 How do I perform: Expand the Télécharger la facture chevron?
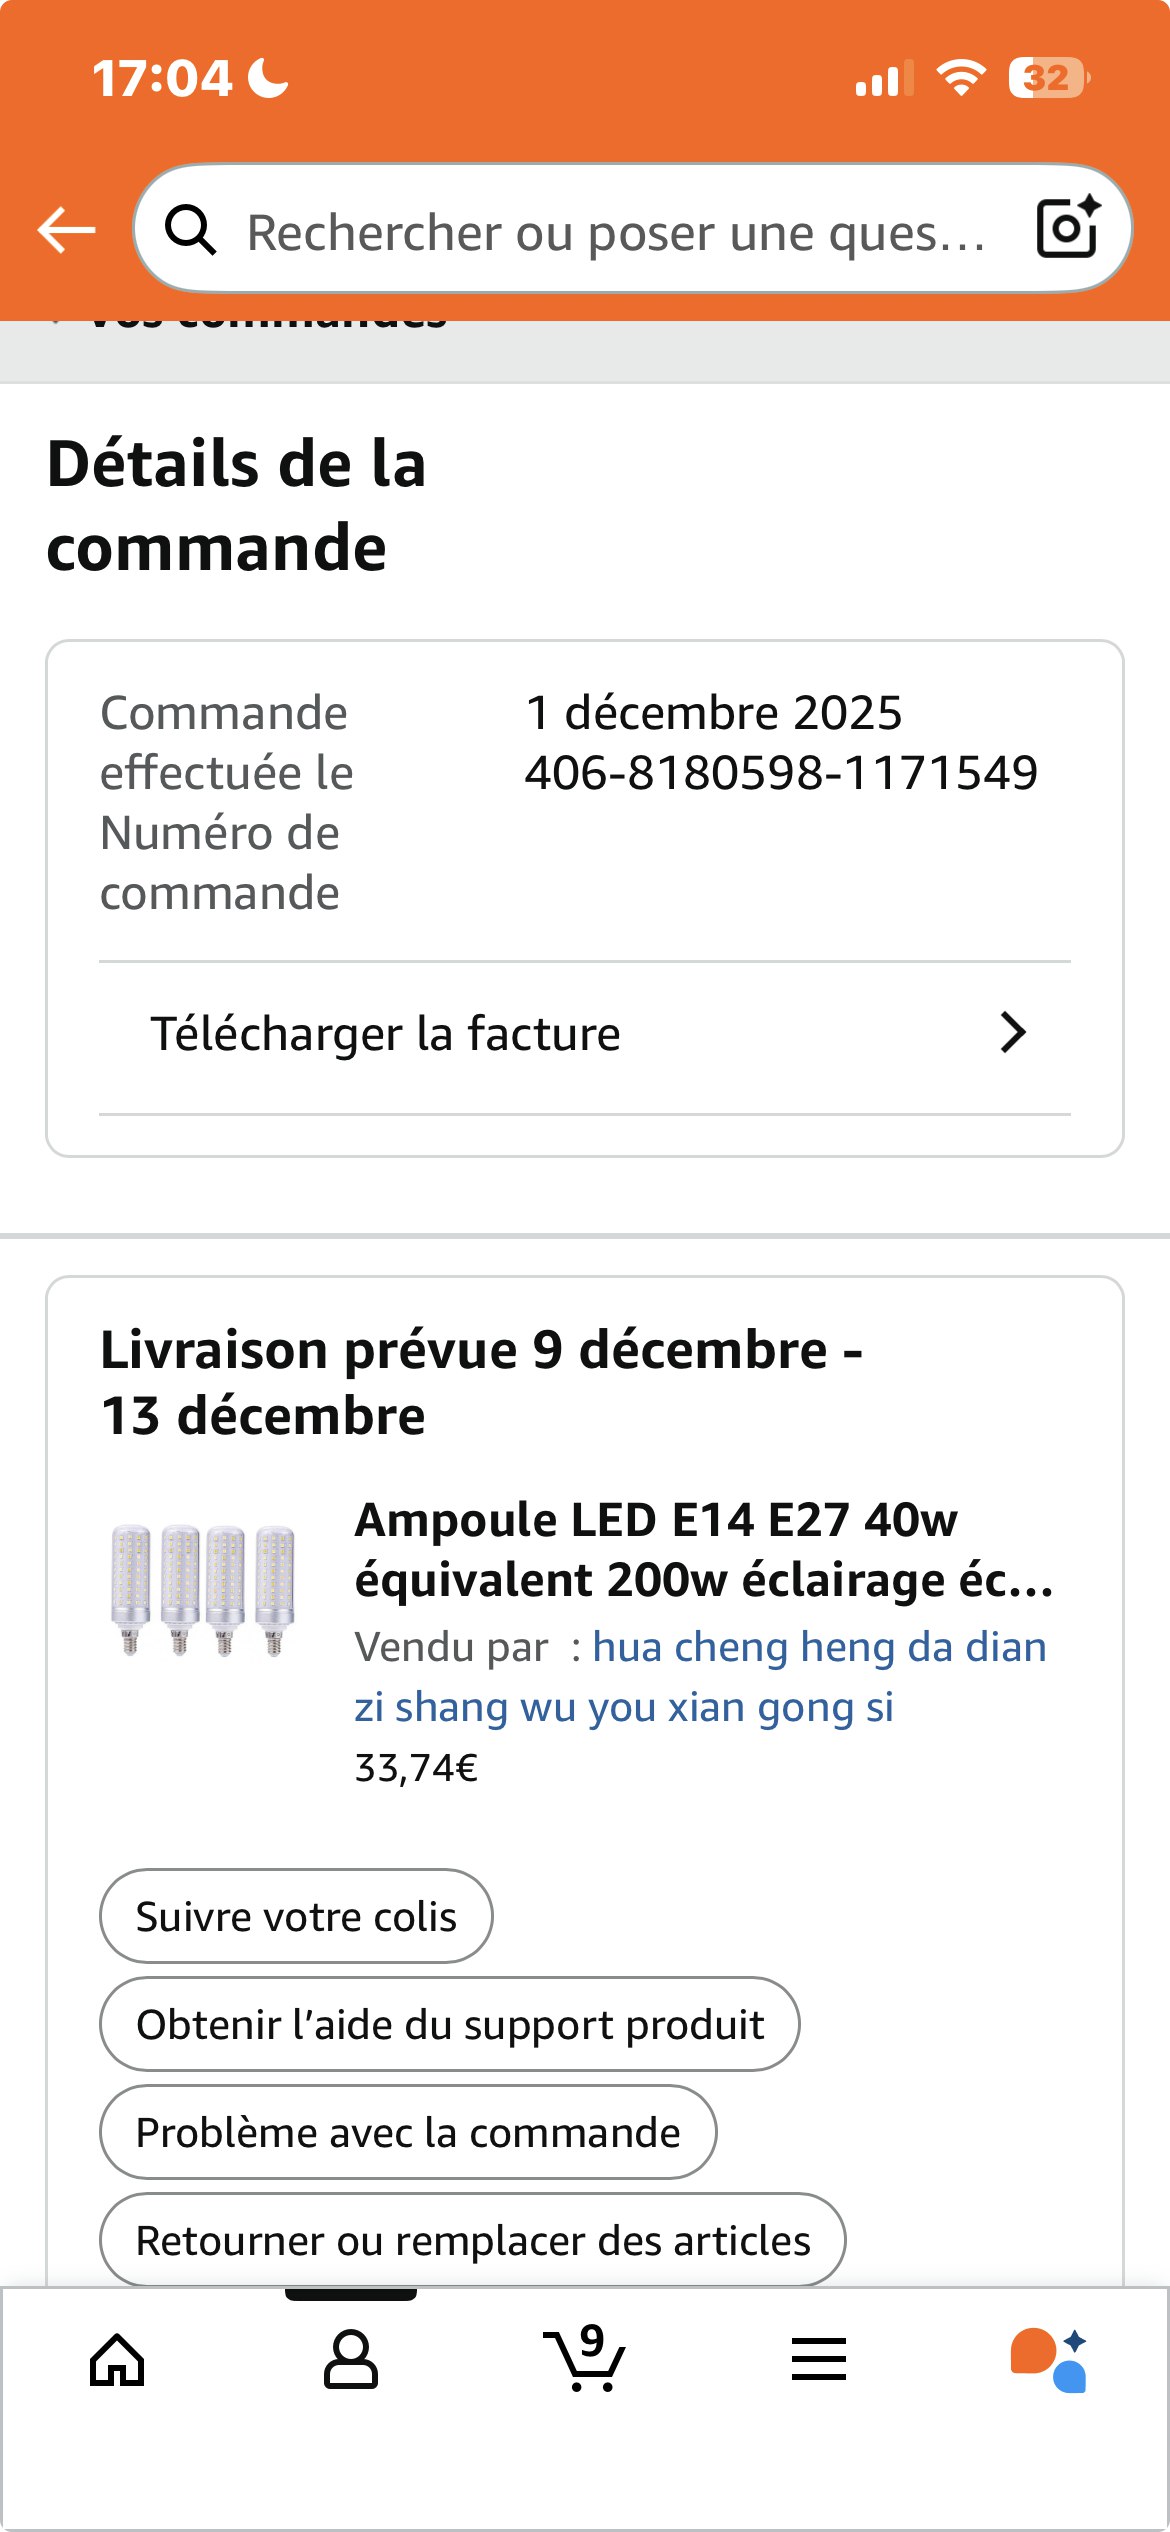click(1013, 1033)
